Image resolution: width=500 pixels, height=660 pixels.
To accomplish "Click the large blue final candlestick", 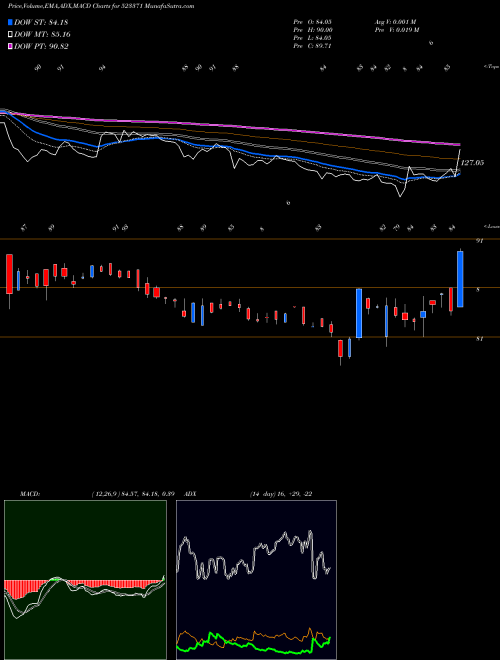I will 460,279.
